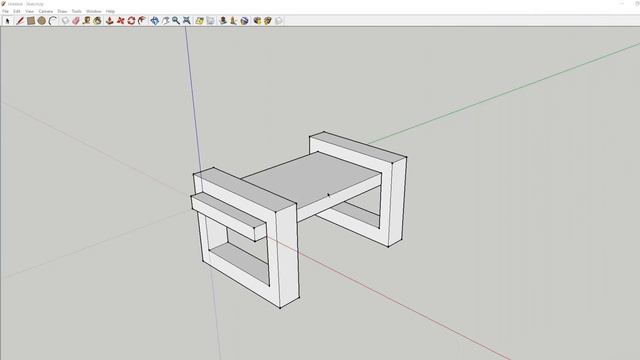640x360 pixels.
Task: Select the Tape Measure tool
Action: pyautogui.click(x=87, y=20)
